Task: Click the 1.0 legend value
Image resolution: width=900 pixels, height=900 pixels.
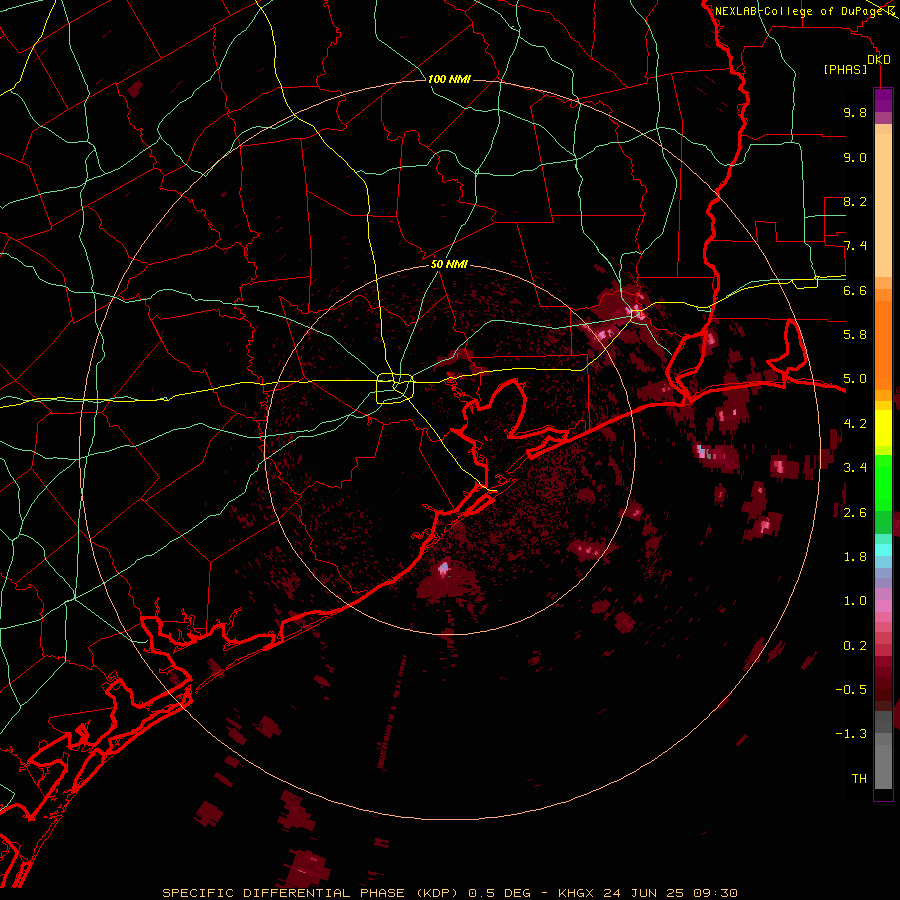Action: [x=855, y=601]
